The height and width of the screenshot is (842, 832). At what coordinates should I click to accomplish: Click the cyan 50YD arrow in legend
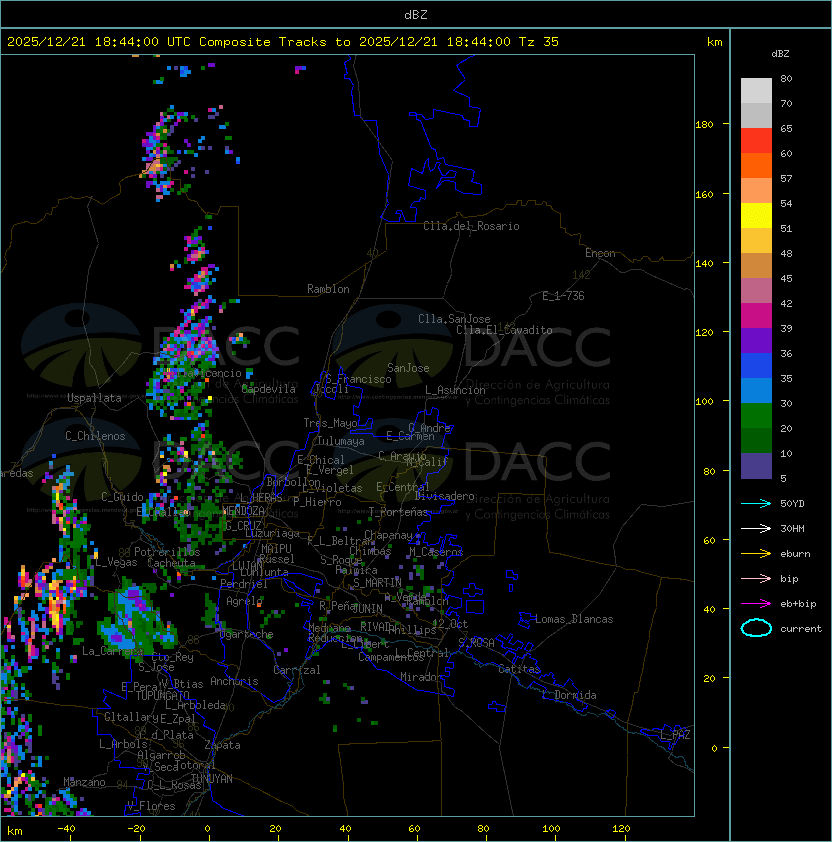point(756,504)
